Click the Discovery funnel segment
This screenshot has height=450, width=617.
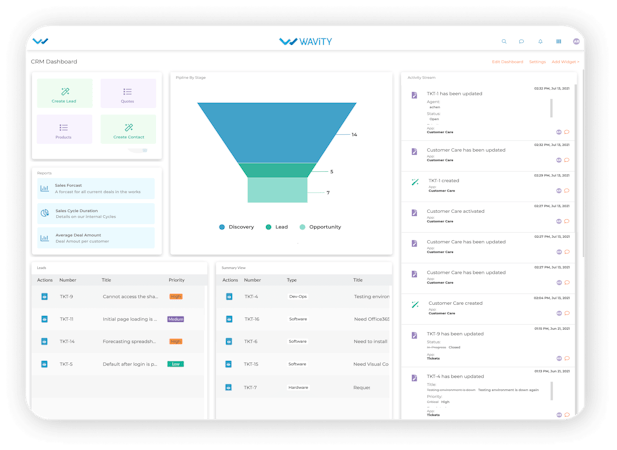tap(277, 132)
